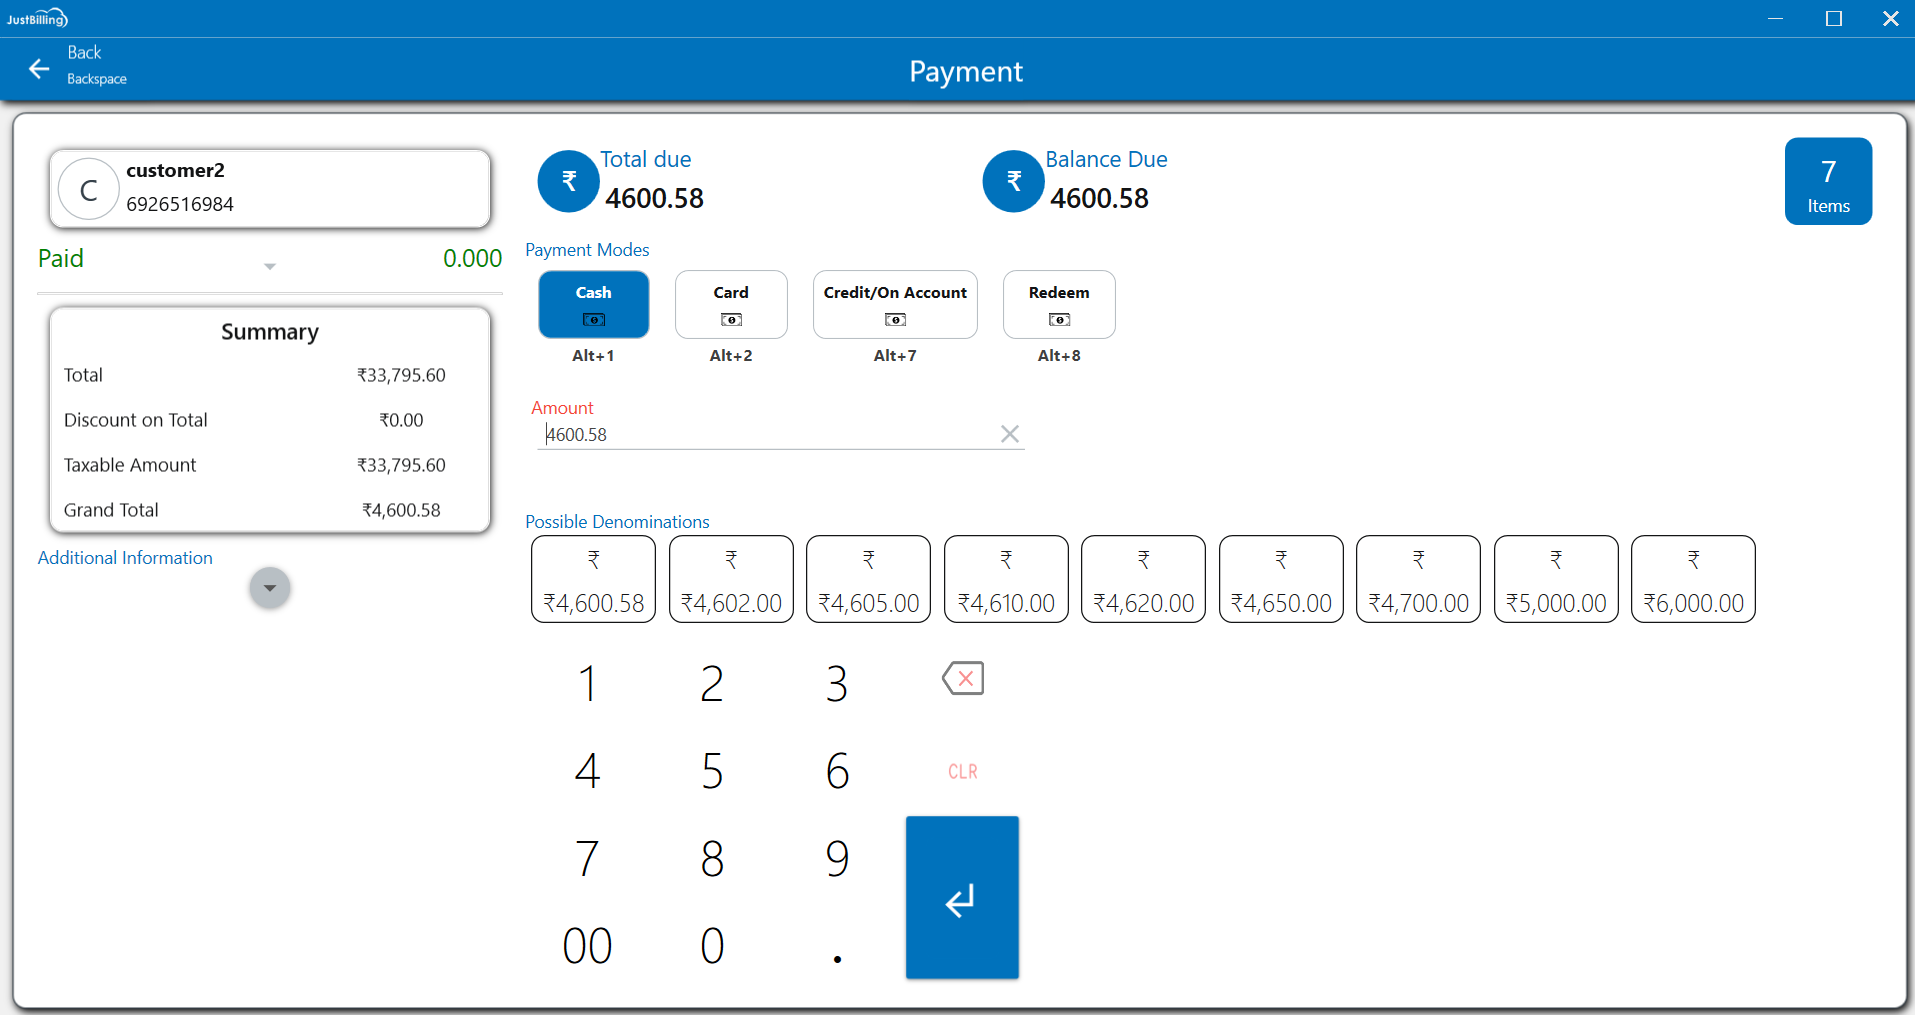Choose Credit/On Account payment mode
1915x1015 pixels.
[x=894, y=304]
